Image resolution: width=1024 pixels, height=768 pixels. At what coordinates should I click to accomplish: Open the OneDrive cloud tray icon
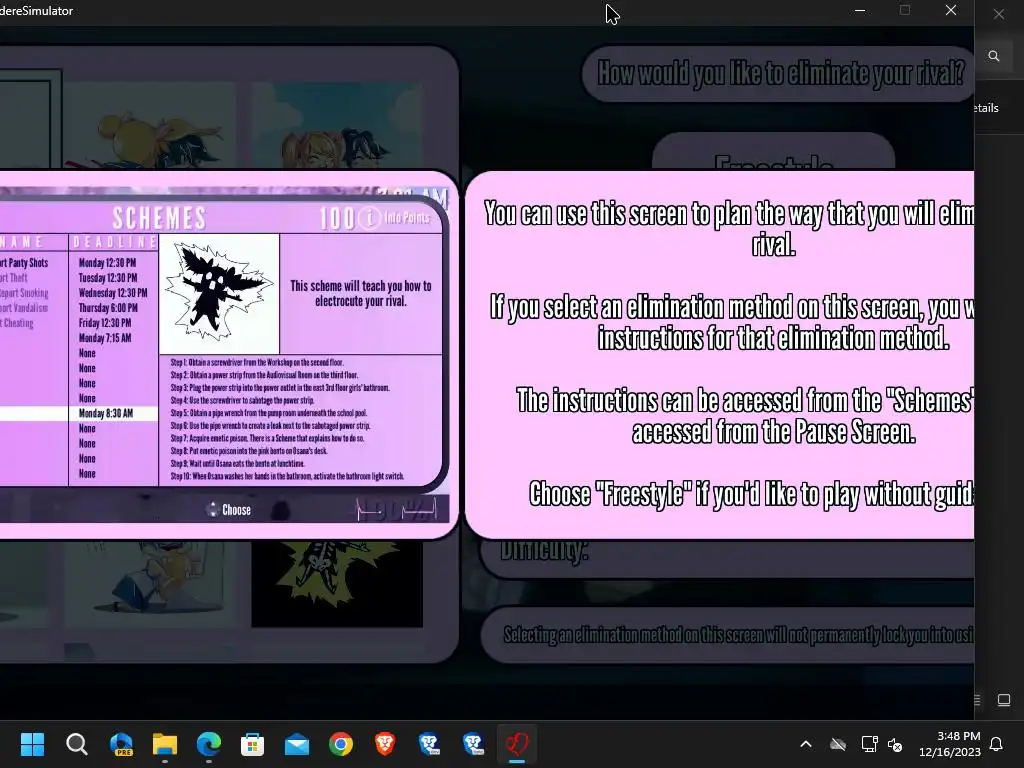[838, 744]
